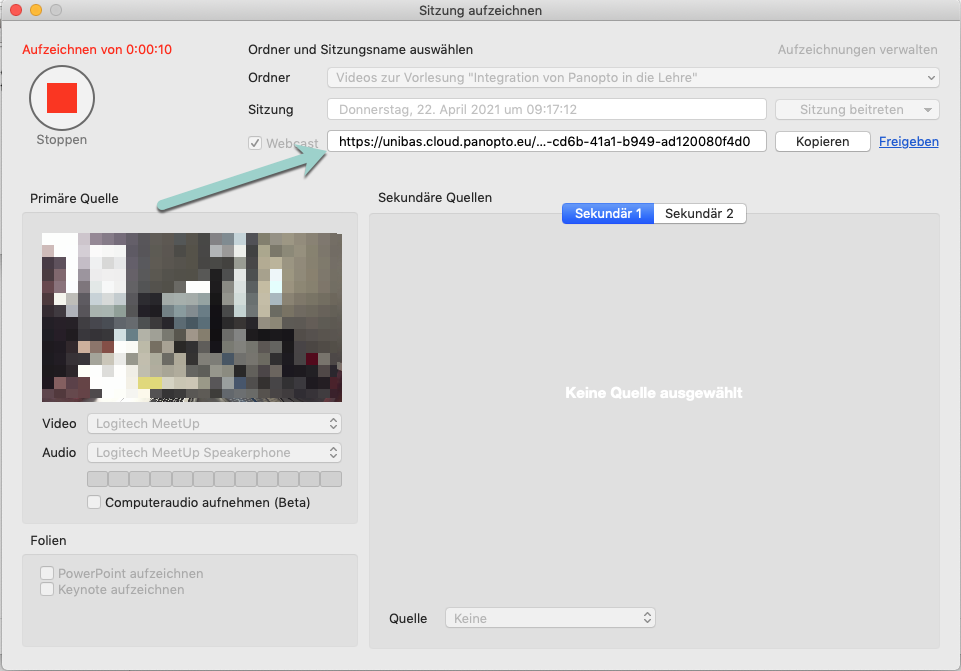
Task: Open the Sitzung beitreten dropdown
Action: [856, 110]
